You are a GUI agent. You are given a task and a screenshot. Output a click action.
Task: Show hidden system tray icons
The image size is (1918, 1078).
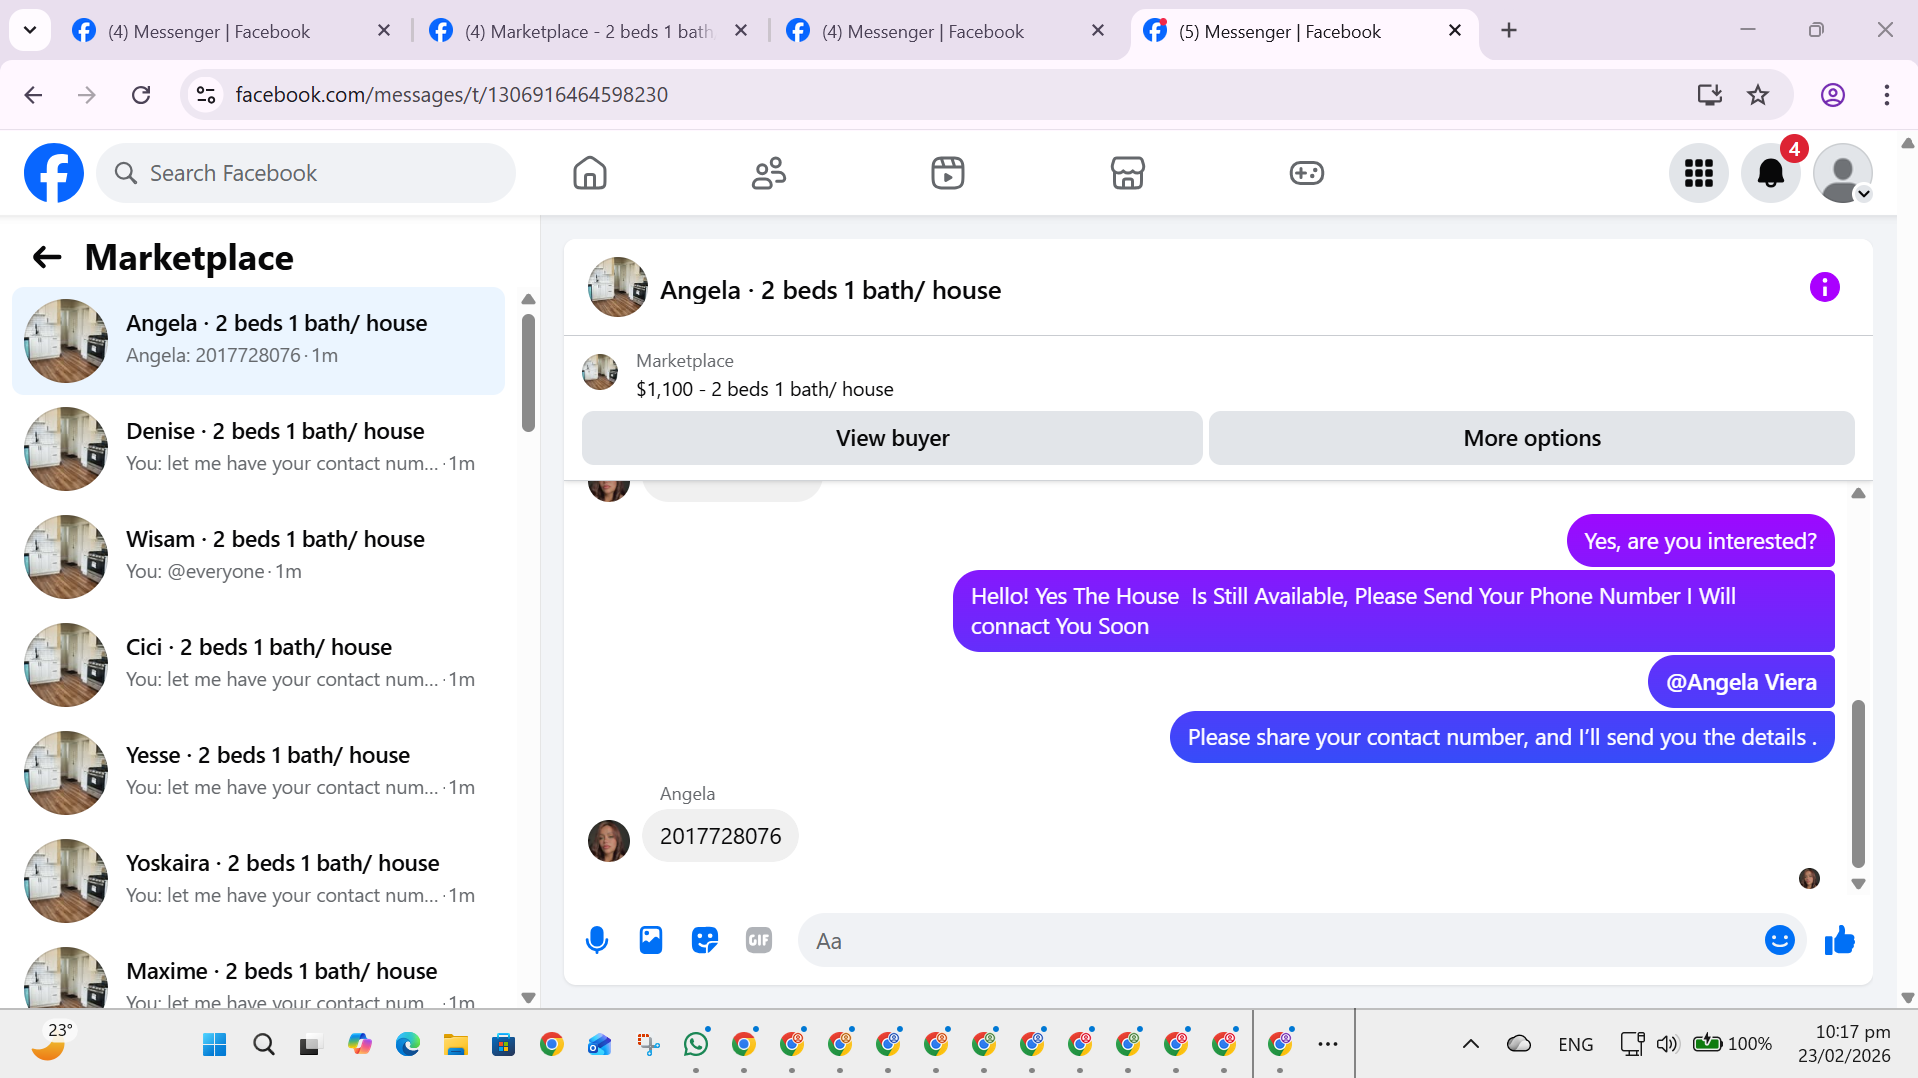(x=1470, y=1044)
